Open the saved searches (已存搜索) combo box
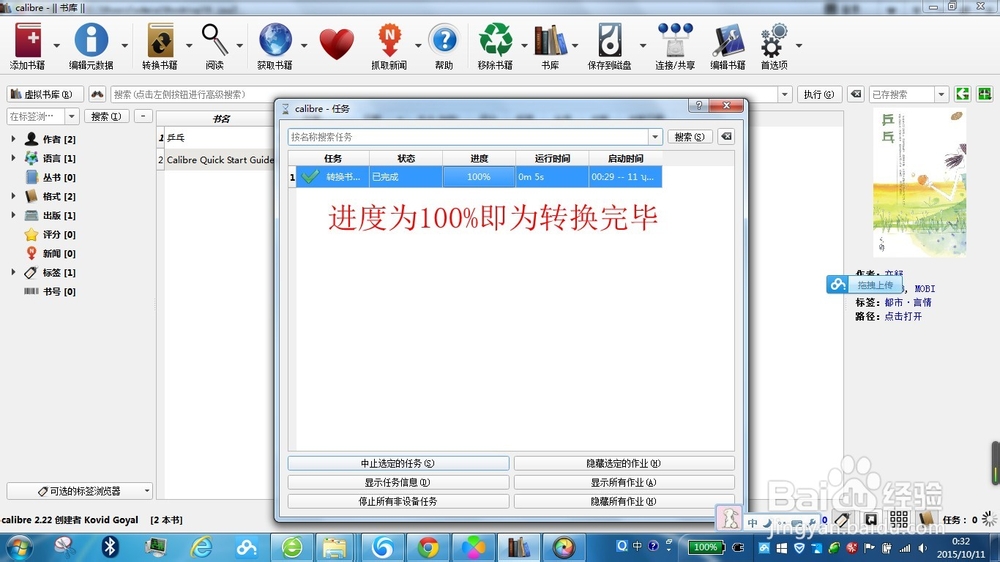Image resolution: width=1000 pixels, height=562 pixels. click(x=908, y=94)
